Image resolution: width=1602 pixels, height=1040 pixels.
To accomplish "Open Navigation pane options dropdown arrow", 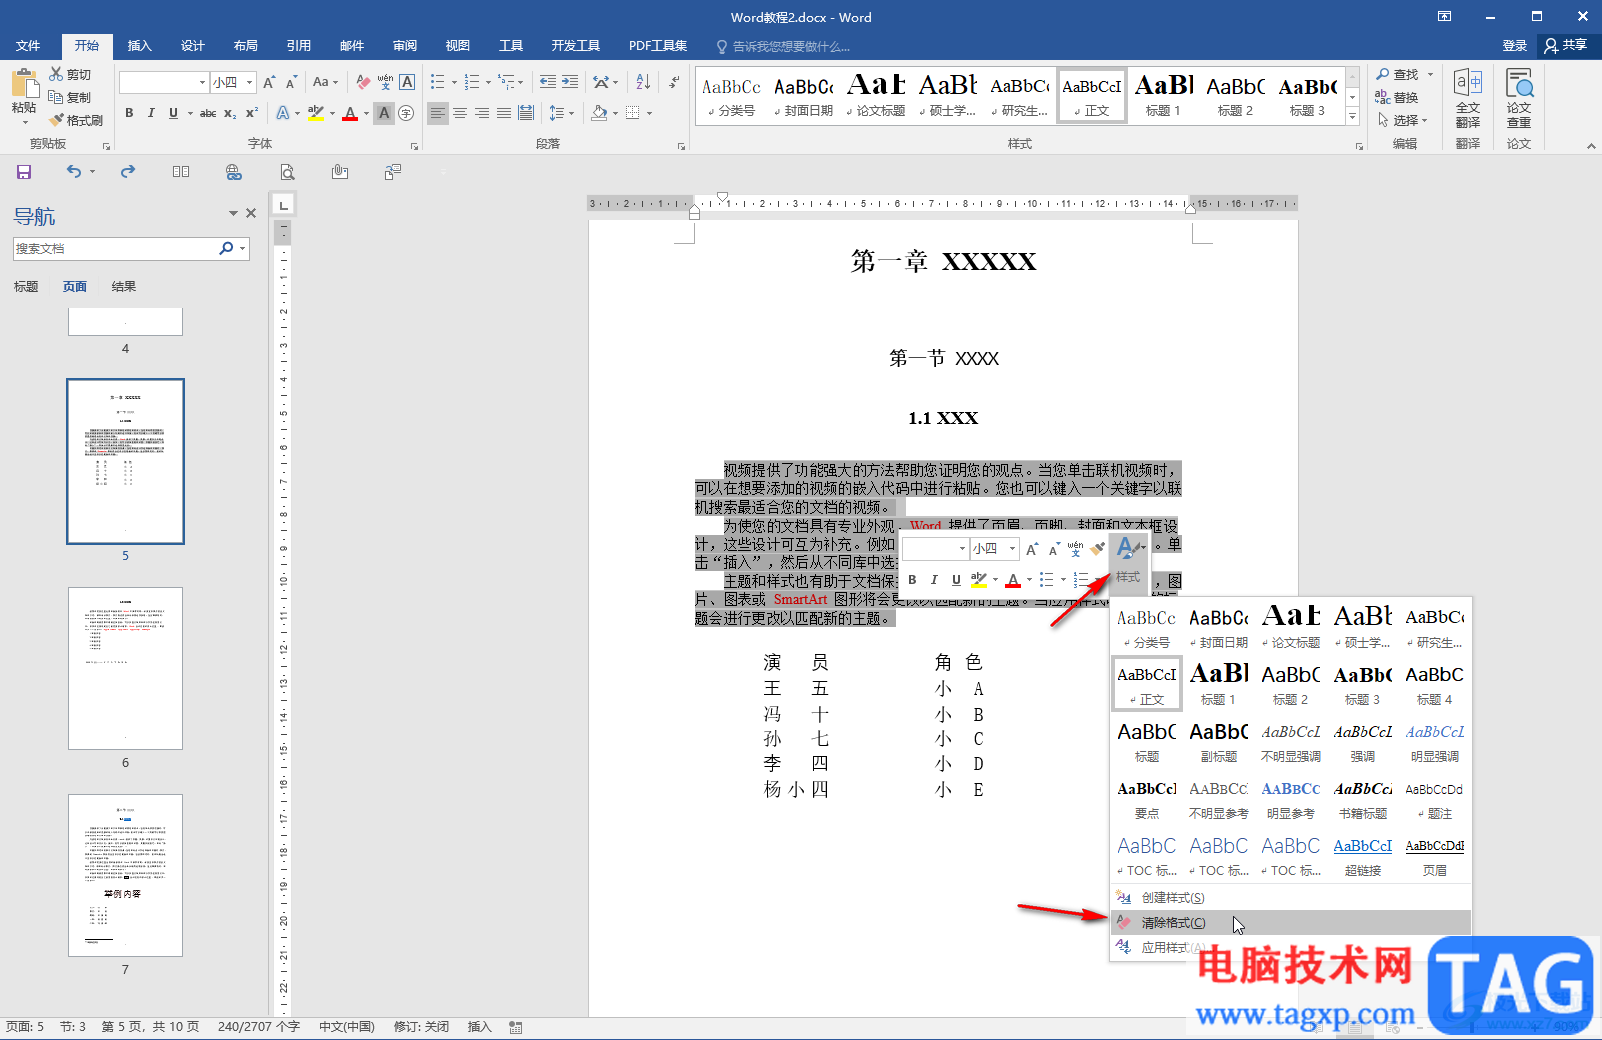I will point(233,213).
